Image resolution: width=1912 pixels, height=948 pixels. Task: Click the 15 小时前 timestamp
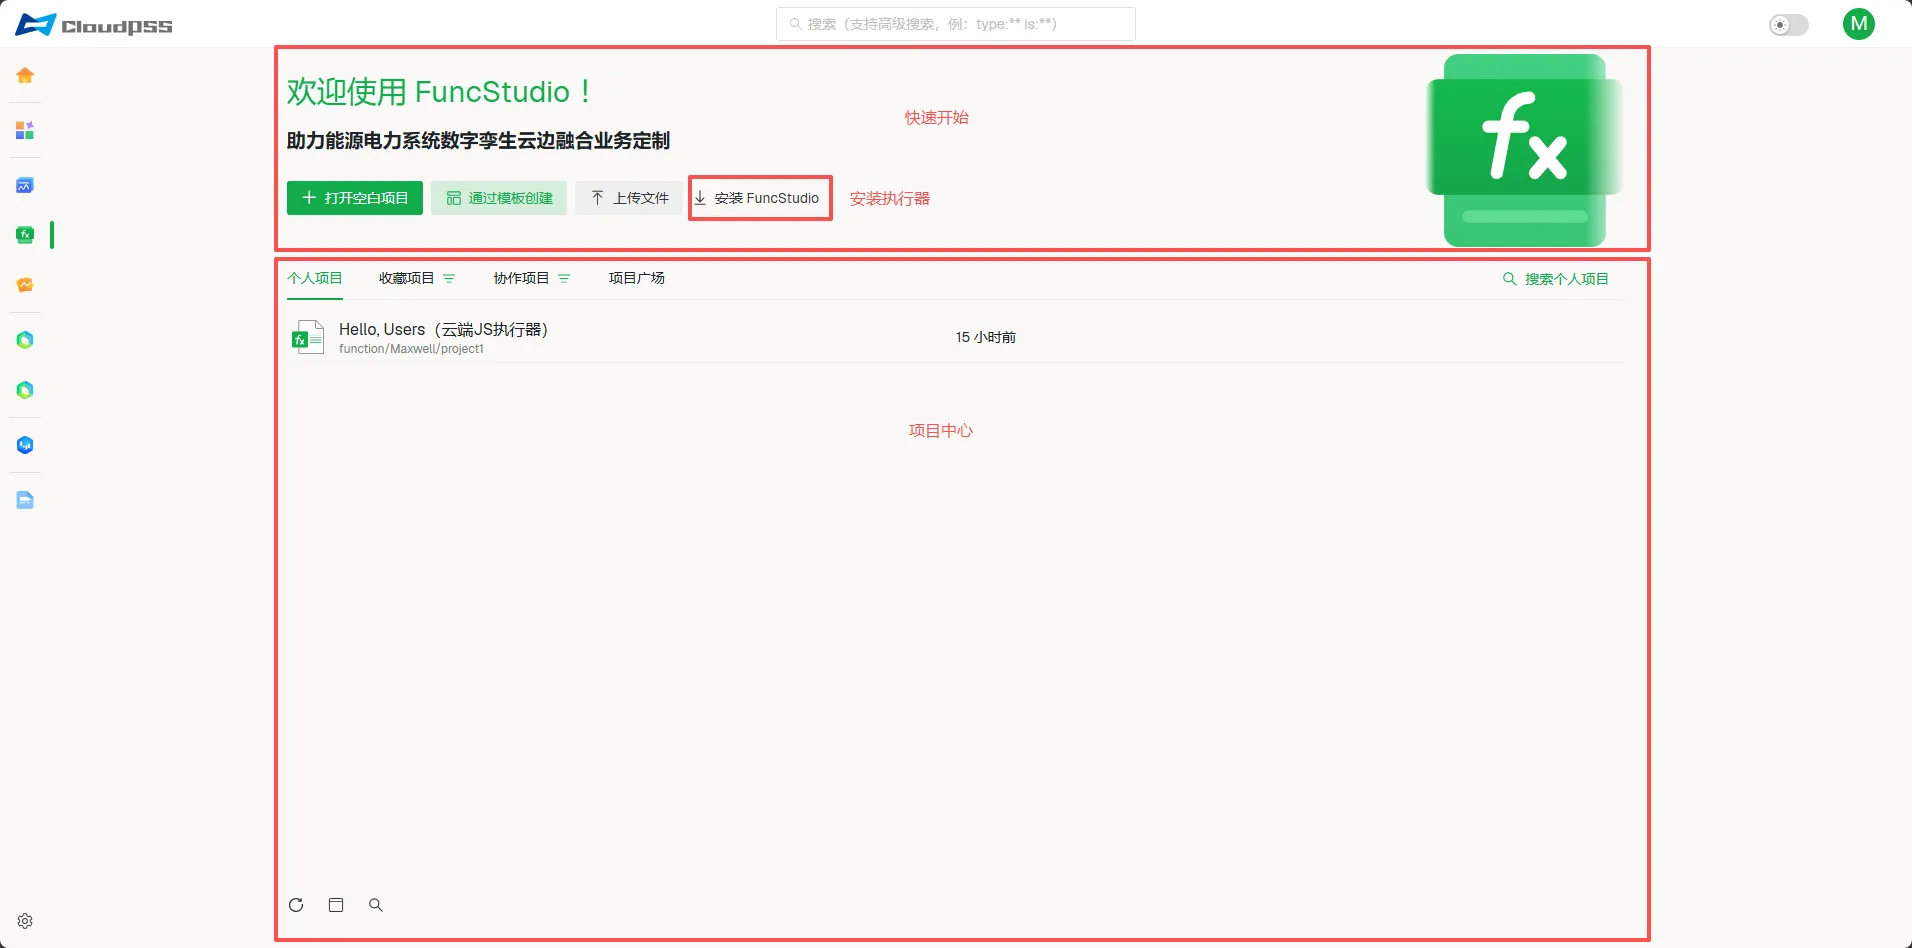pos(985,337)
